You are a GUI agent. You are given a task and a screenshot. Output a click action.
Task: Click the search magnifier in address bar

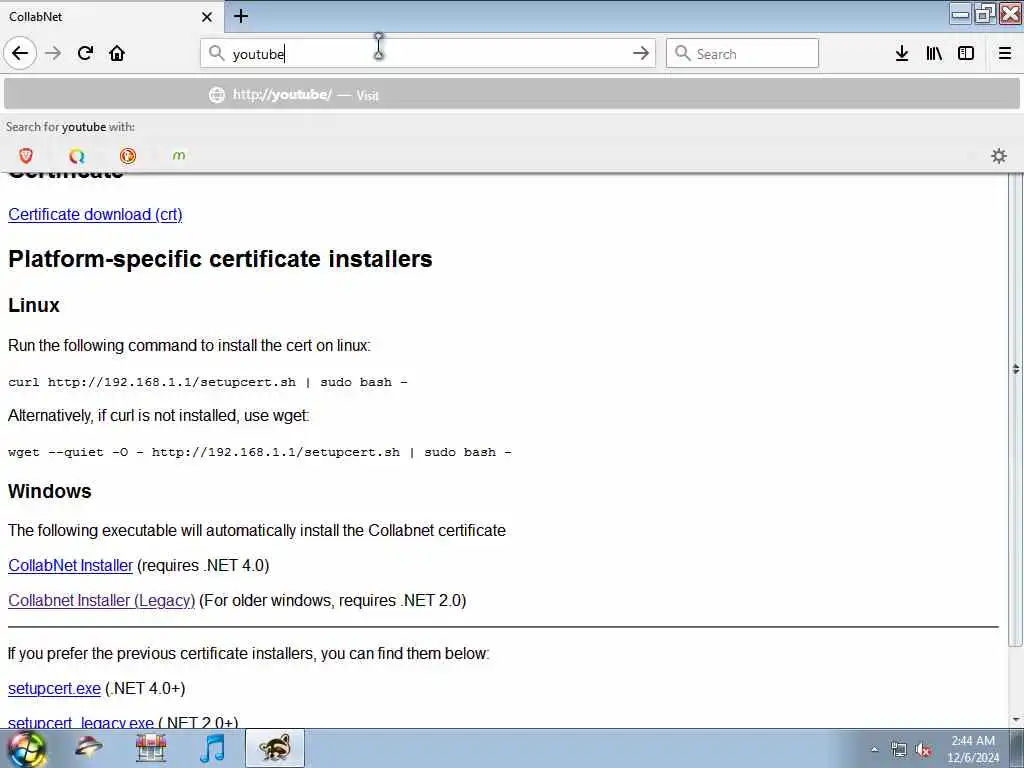[216, 53]
